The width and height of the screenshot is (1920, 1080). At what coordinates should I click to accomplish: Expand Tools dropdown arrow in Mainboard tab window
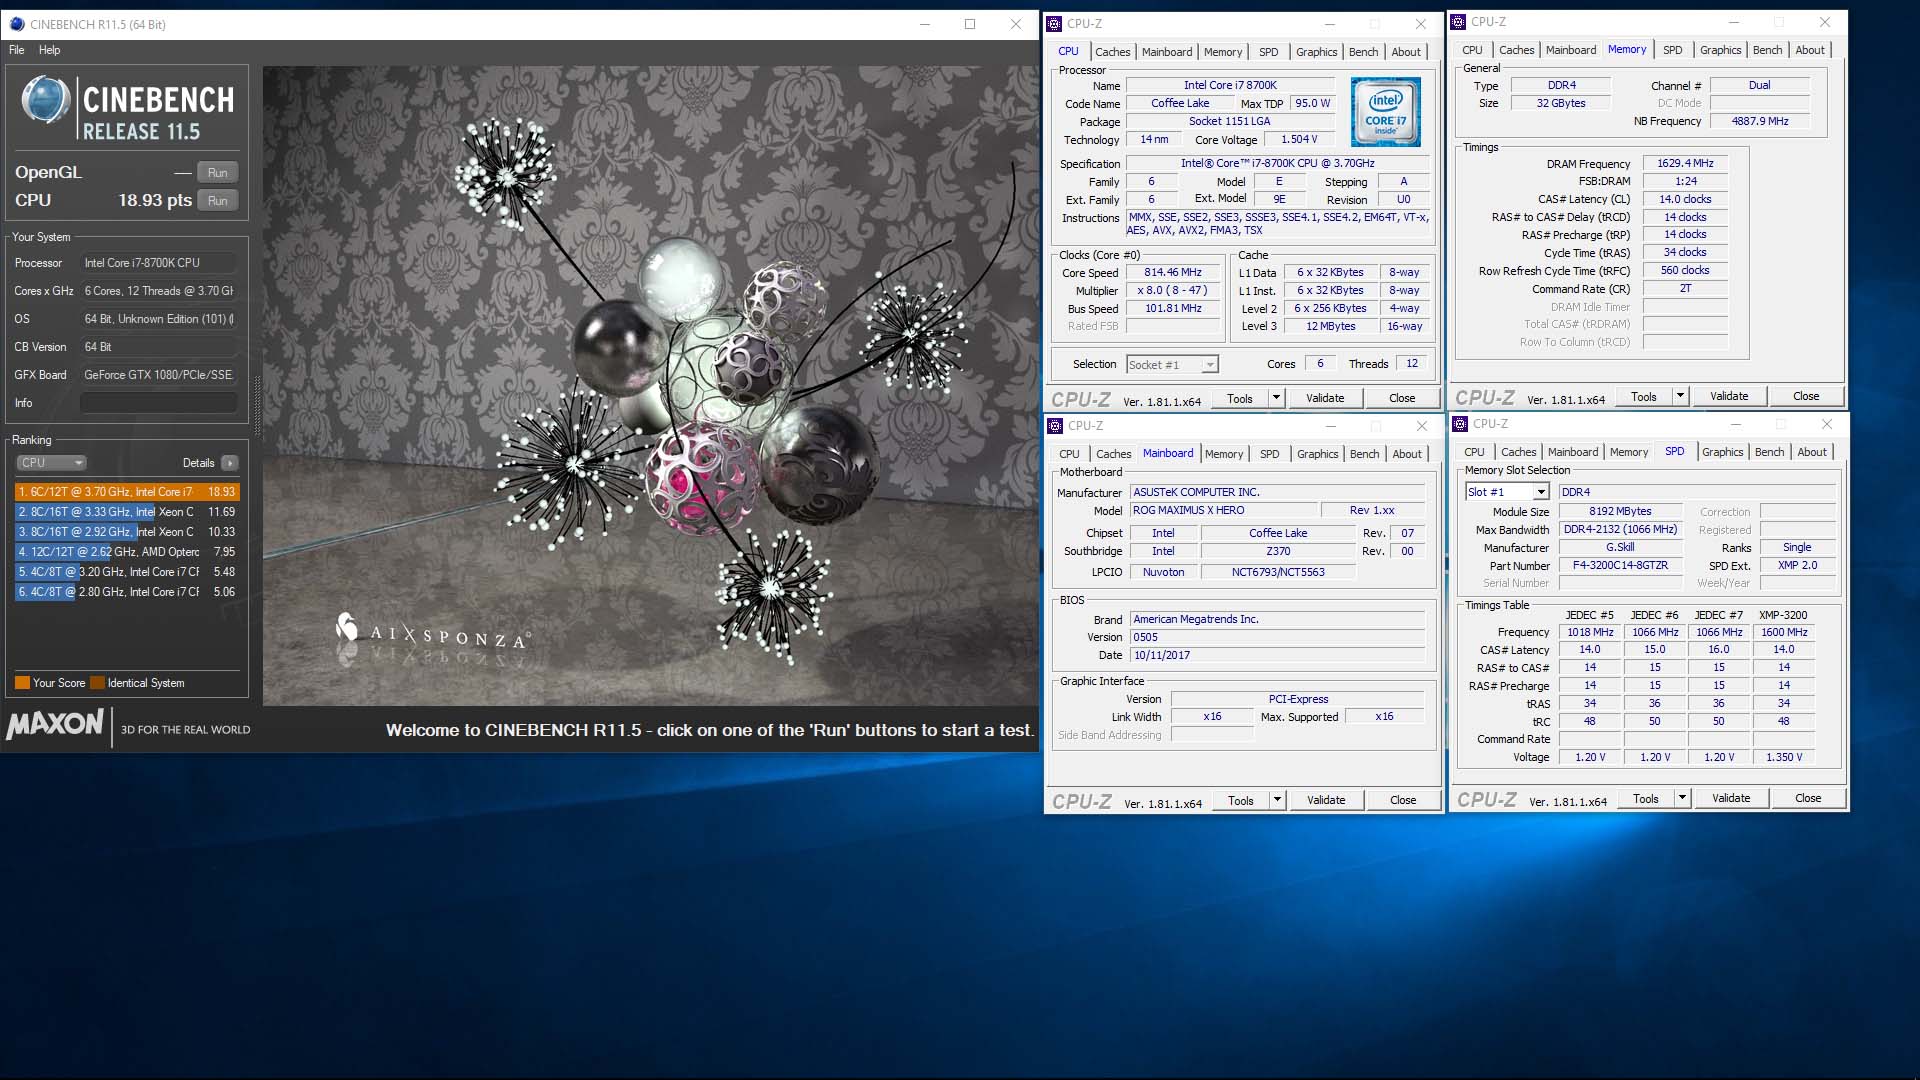1277,800
